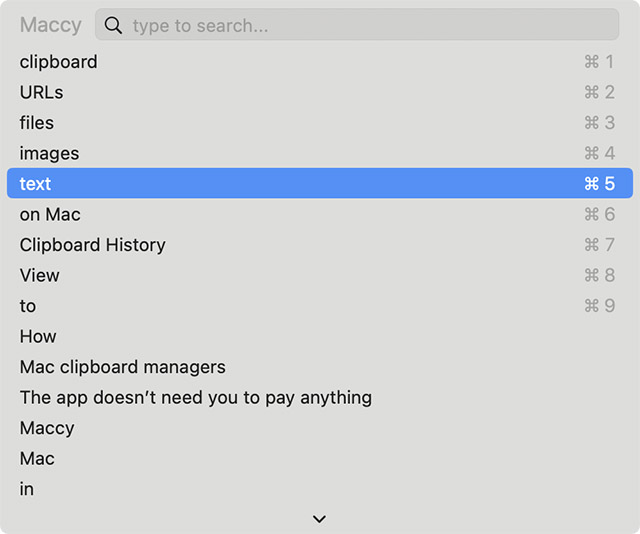Viewport: 640px width, 534px height.
Task: Select the 'clipboard' history entry
Action: (59, 62)
